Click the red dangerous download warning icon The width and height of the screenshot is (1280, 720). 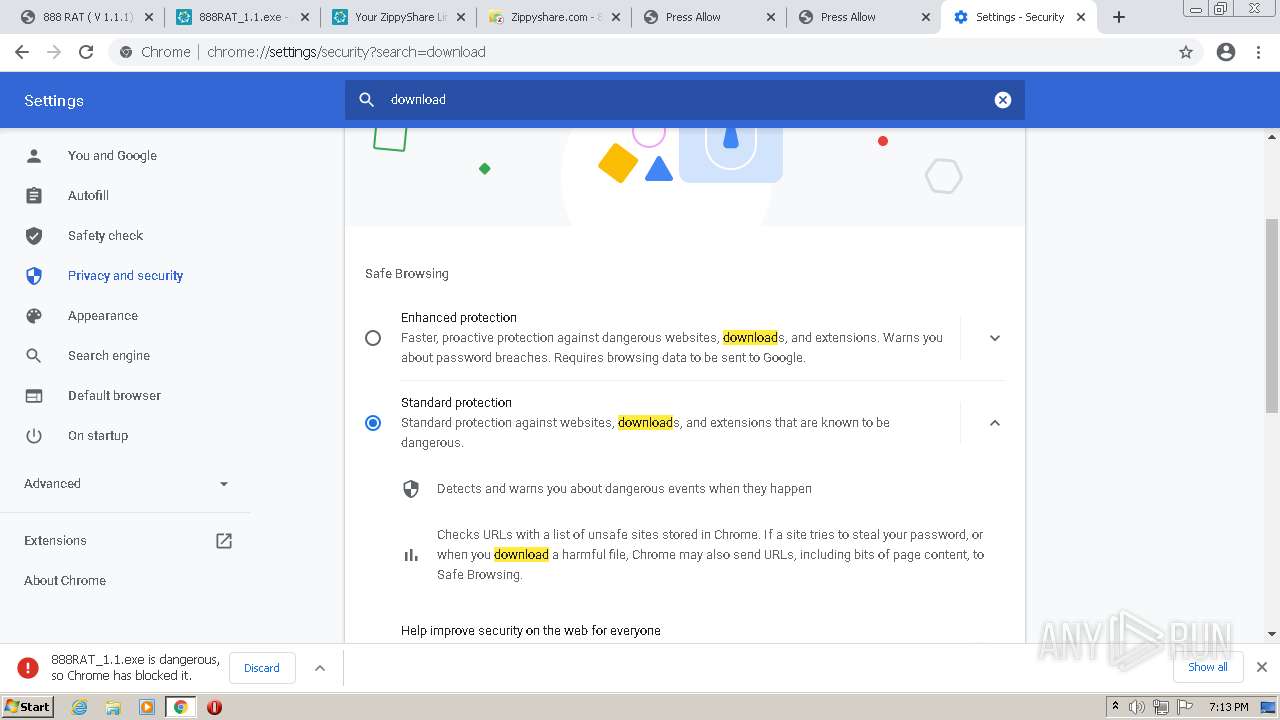pos(28,668)
